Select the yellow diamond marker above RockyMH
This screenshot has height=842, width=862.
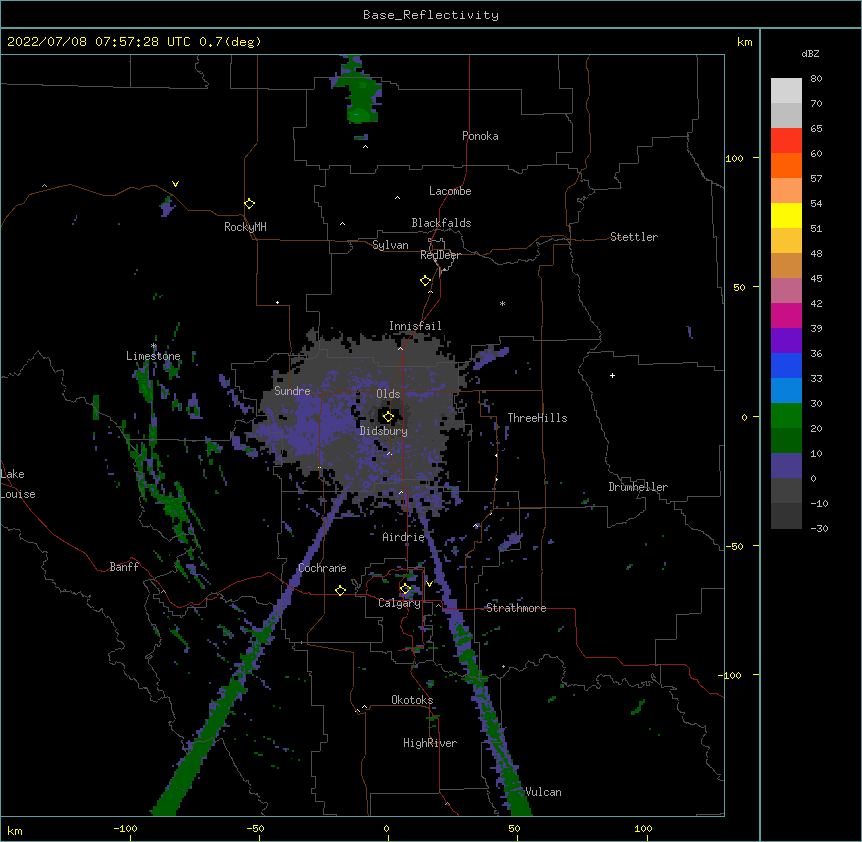pos(249,204)
